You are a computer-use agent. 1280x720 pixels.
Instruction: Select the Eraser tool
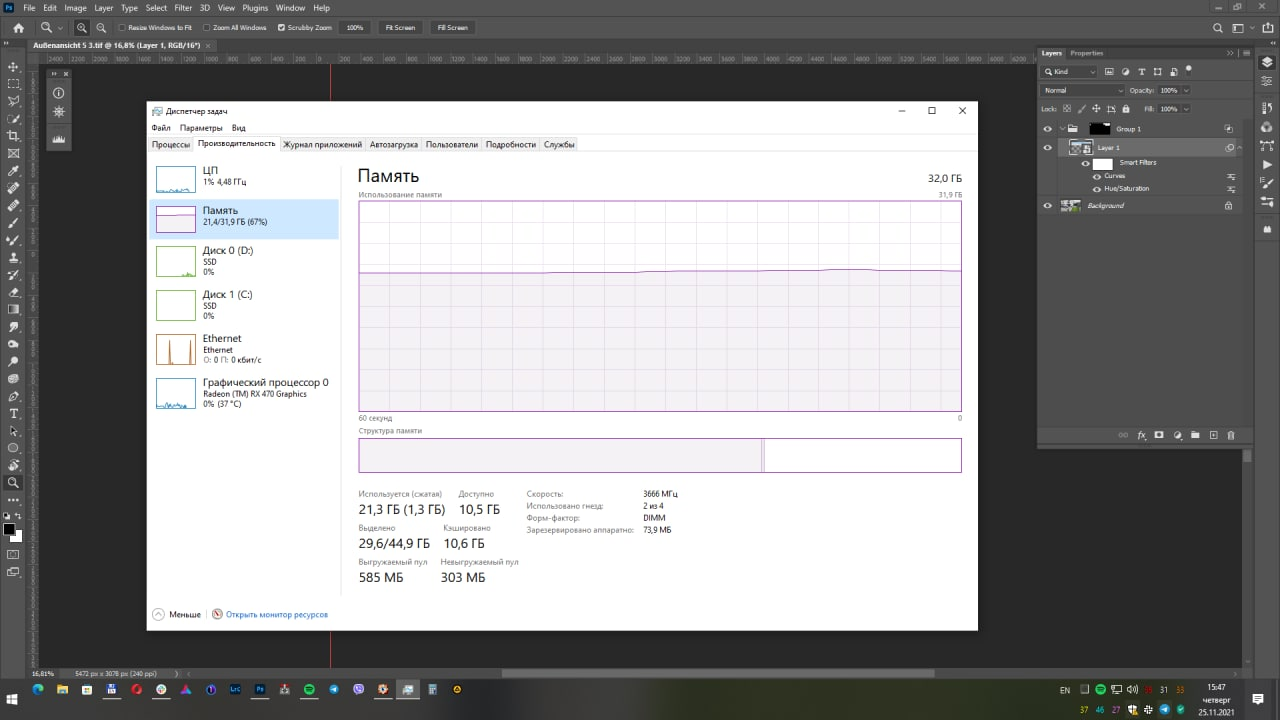[x=13, y=292]
